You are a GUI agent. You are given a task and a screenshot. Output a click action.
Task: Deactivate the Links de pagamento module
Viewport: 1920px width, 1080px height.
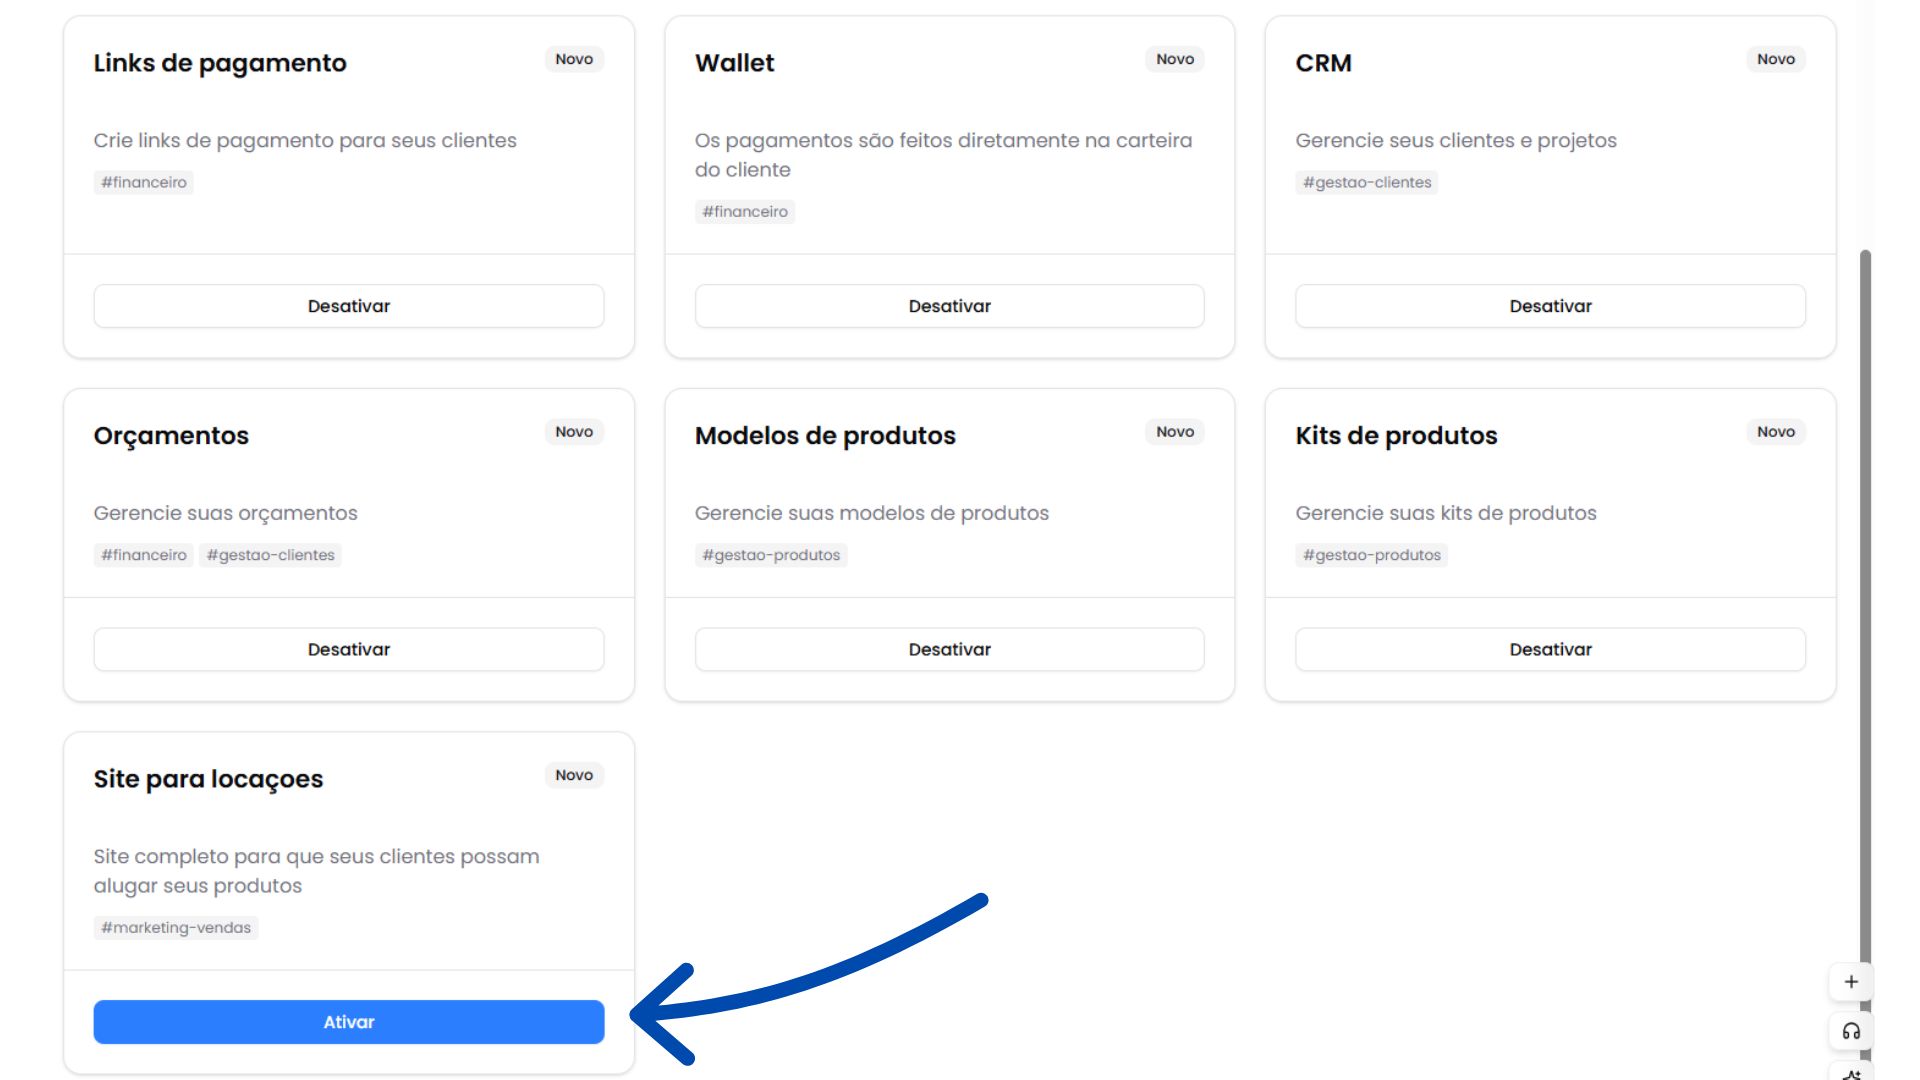click(348, 306)
